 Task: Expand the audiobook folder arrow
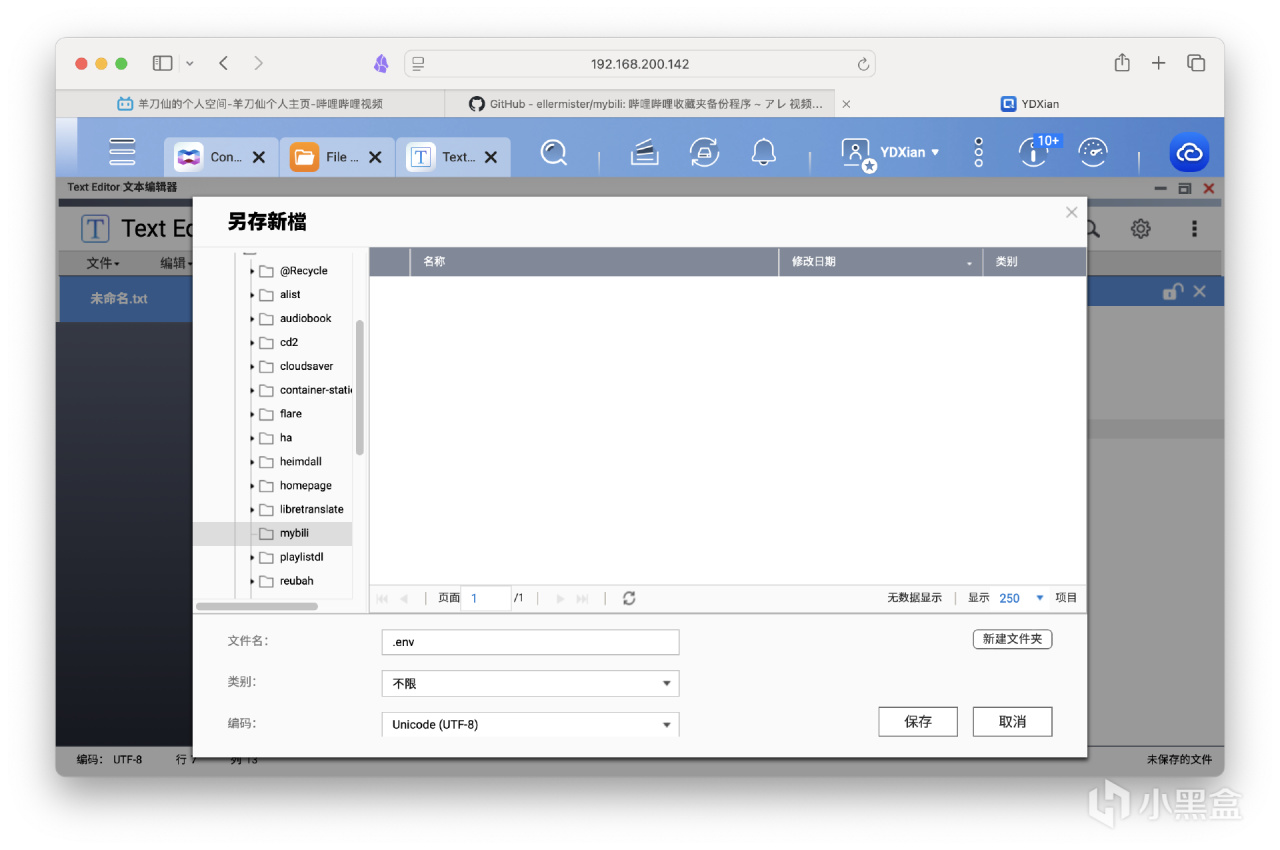tap(252, 319)
